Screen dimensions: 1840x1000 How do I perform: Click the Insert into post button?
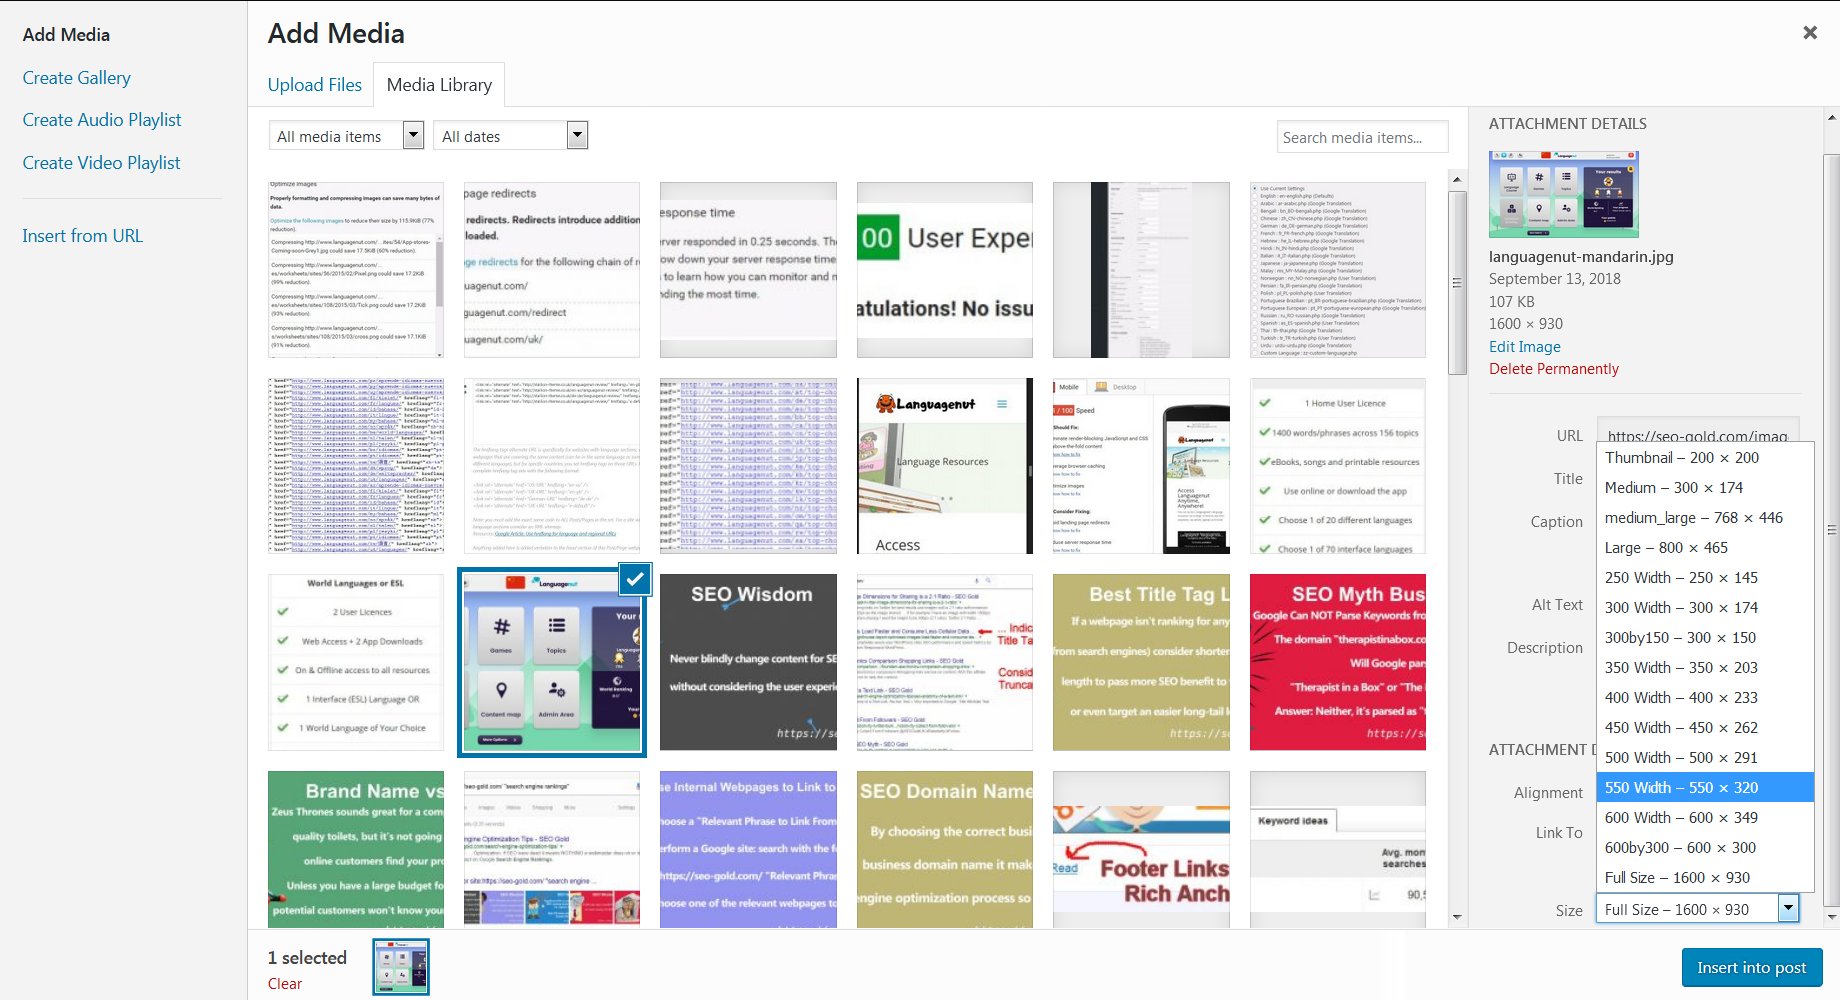point(1751,967)
